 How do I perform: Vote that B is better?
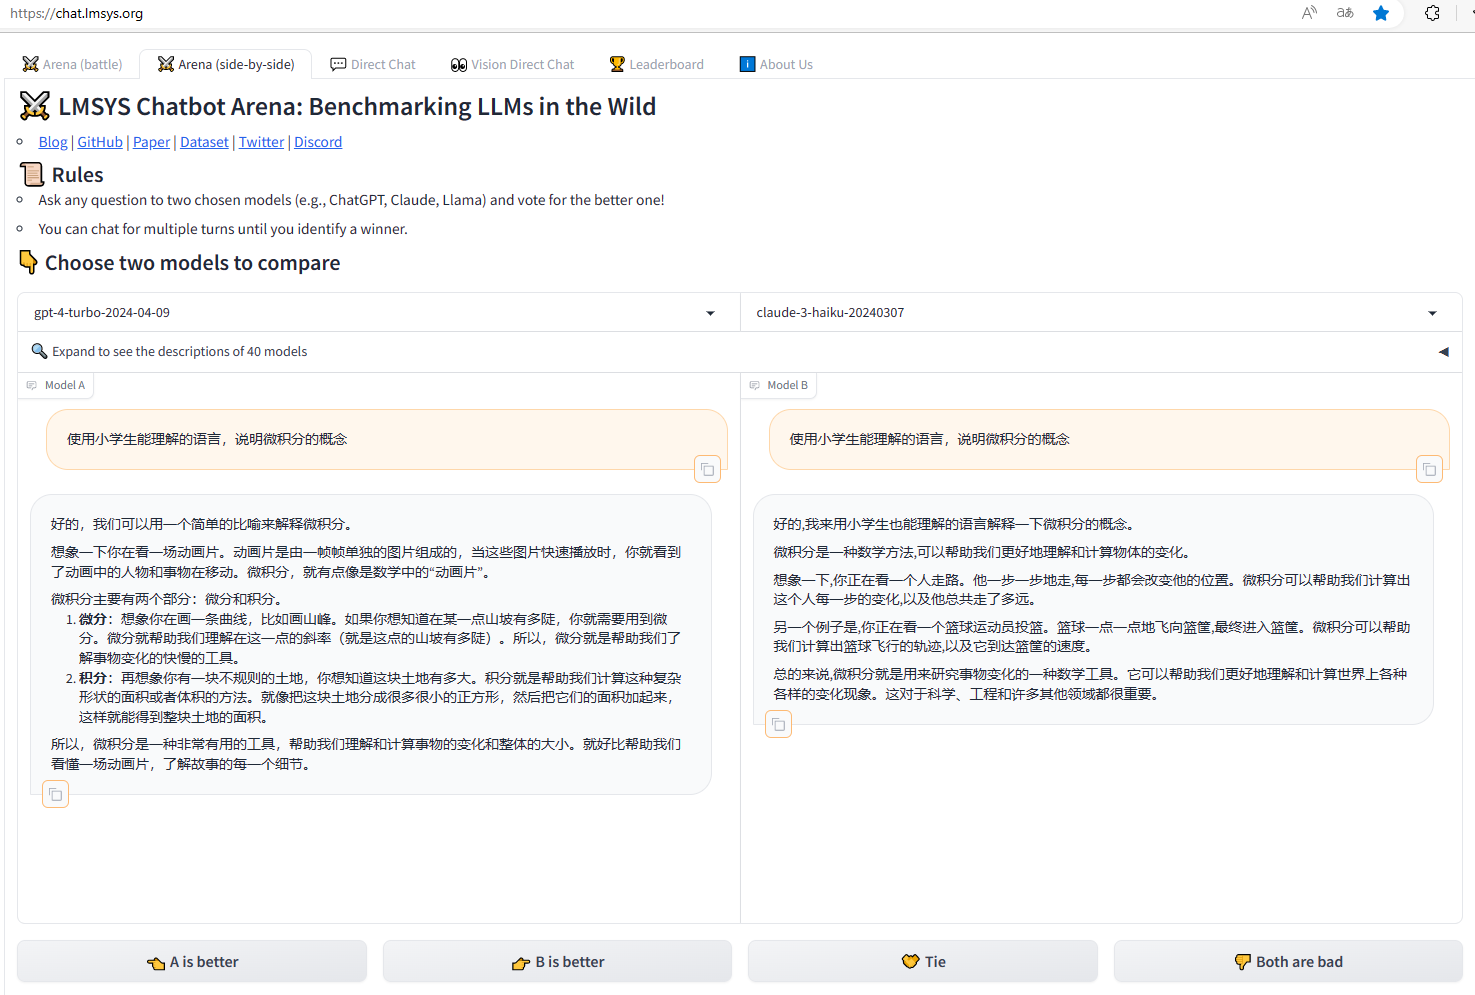click(557, 962)
